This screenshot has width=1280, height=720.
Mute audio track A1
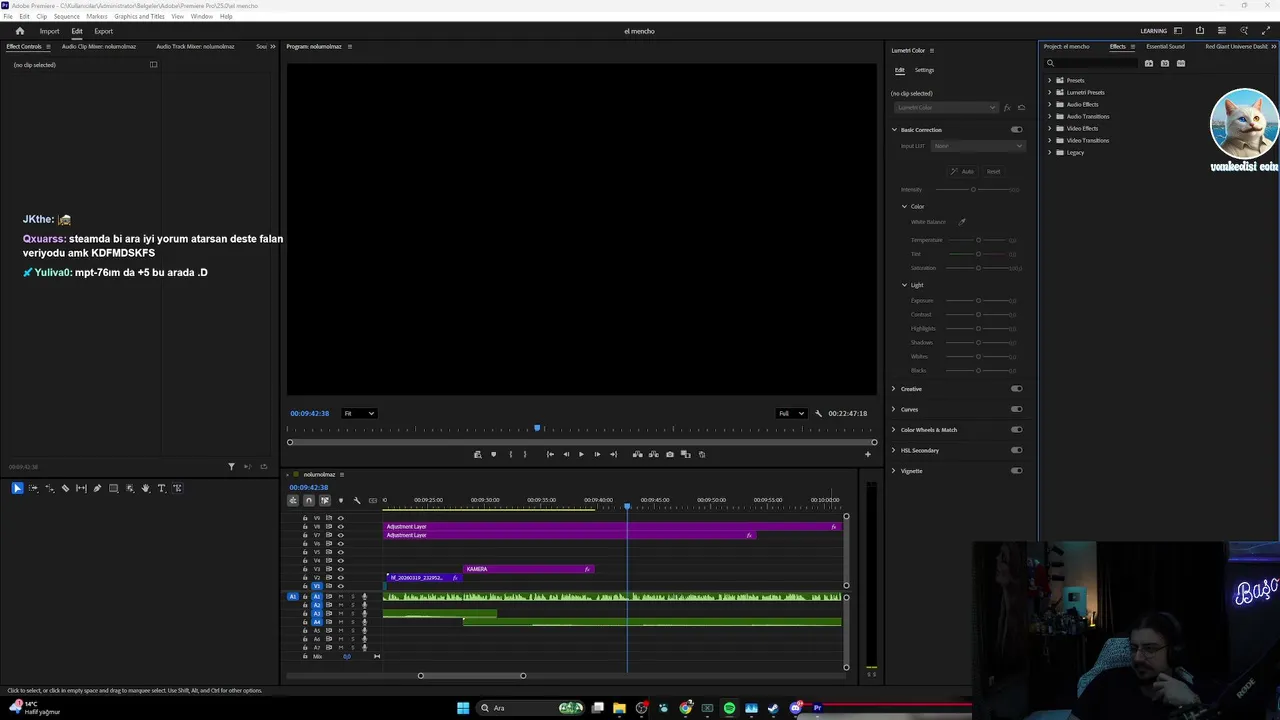coord(340,596)
